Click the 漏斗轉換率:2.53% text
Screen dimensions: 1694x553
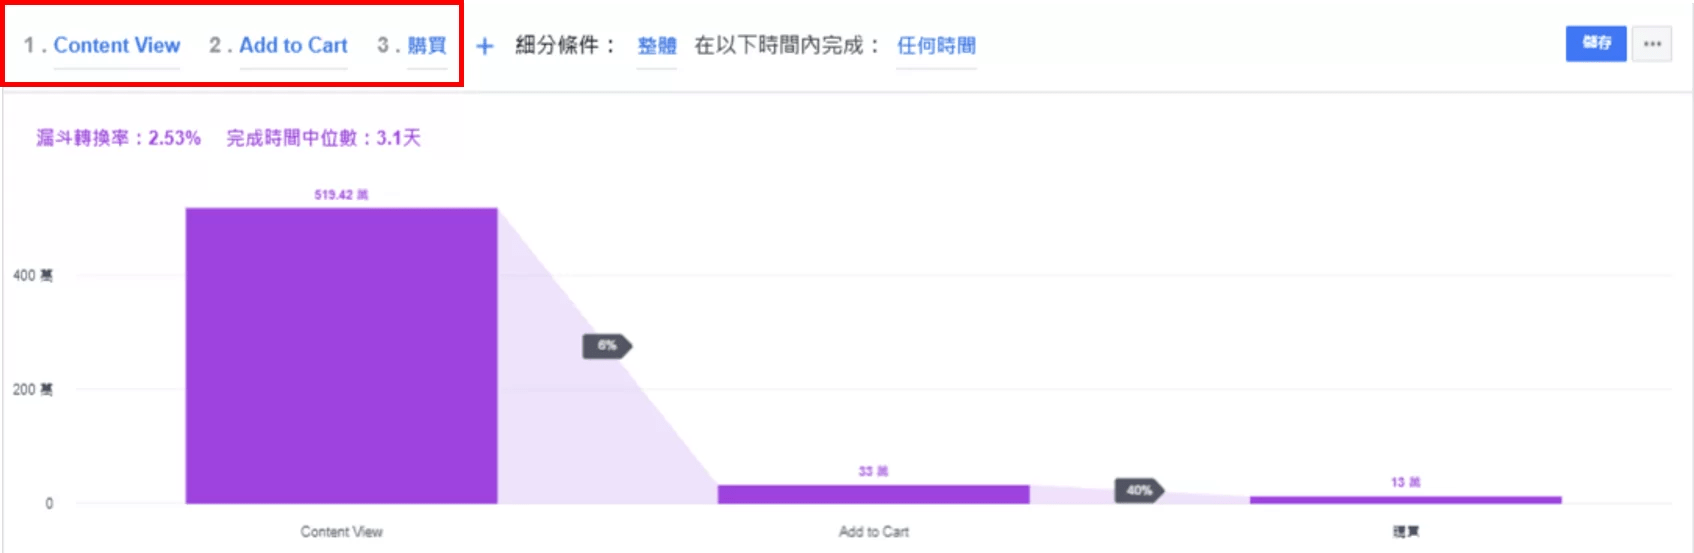click(x=118, y=138)
